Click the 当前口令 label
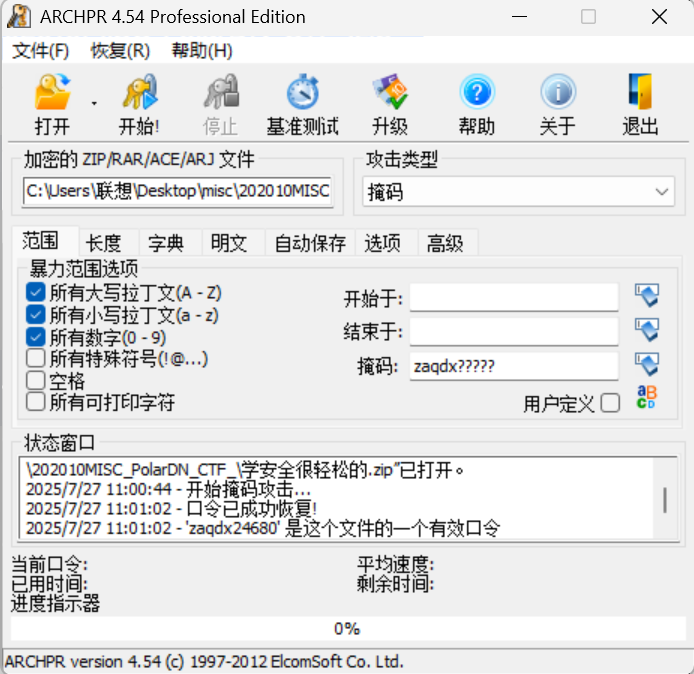Image resolution: width=694 pixels, height=674 pixels. [x=49, y=564]
